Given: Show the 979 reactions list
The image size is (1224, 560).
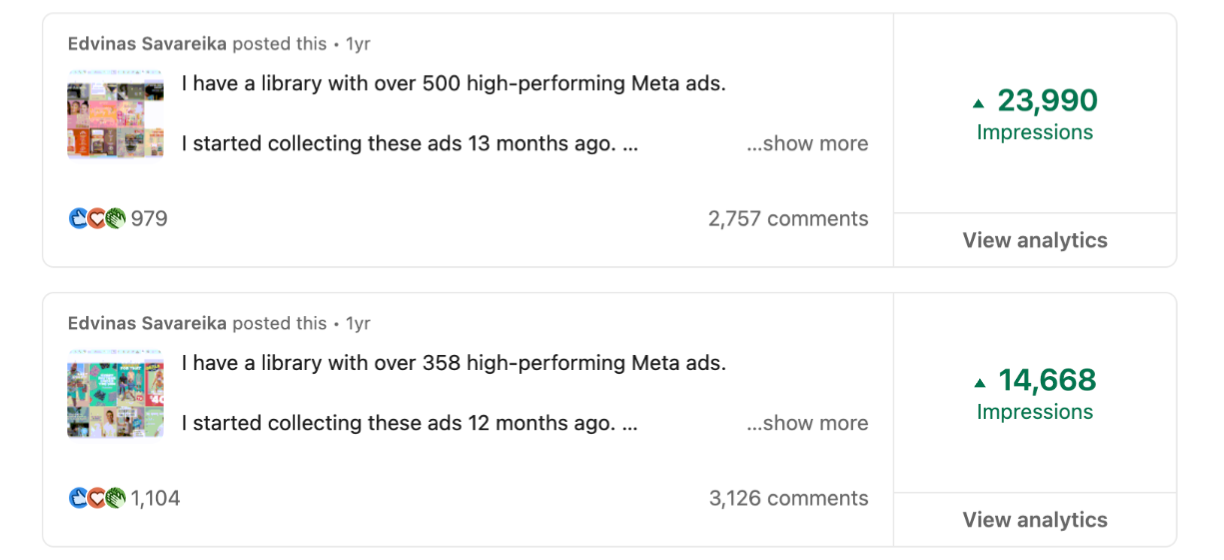Looking at the screenshot, I should click(149, 219).
